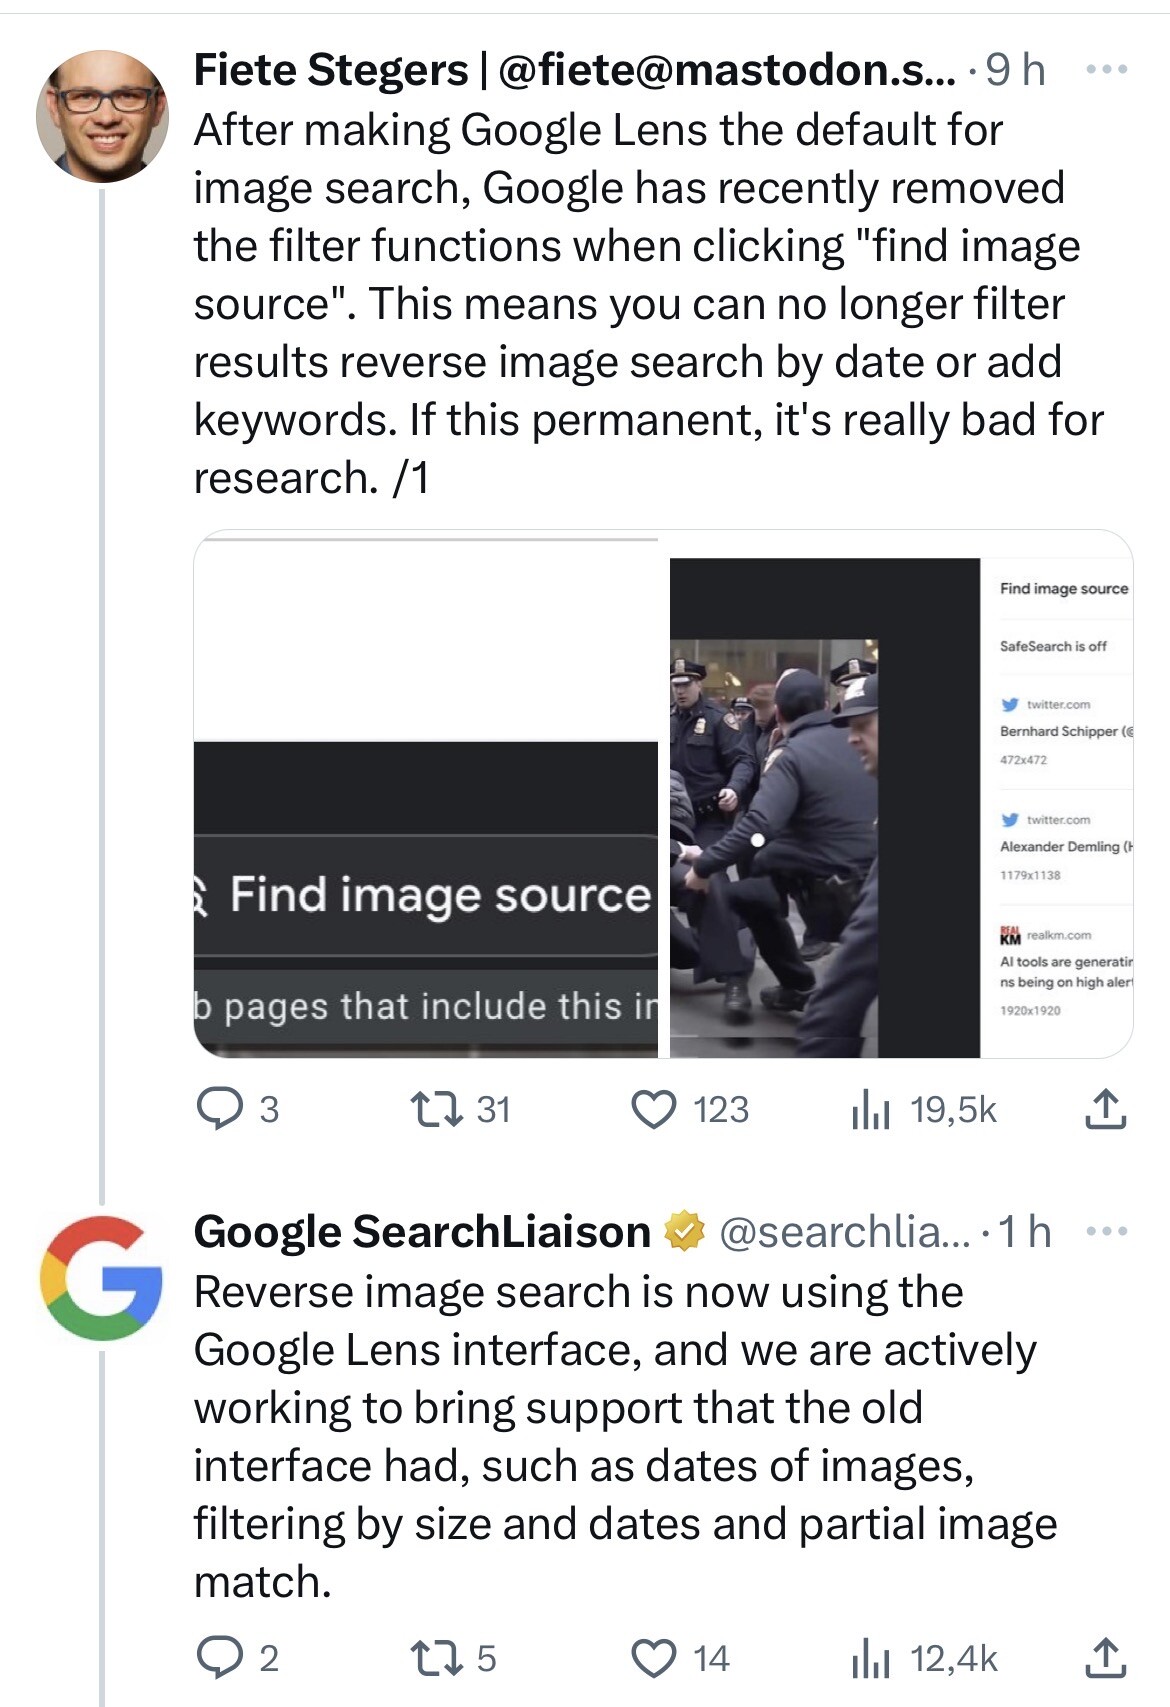Share Google SearchLiaison's tweet
Image resolution: width=1170 pixels, height=1707 pixels.
pyautogui.click(x=1106, y=1657)
